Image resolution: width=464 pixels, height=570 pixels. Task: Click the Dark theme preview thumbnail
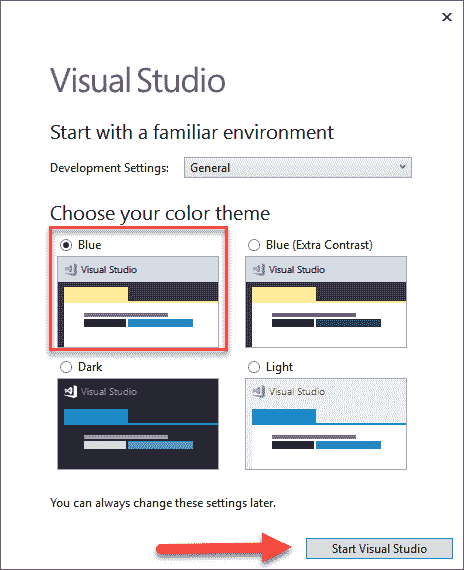(138, 424)
